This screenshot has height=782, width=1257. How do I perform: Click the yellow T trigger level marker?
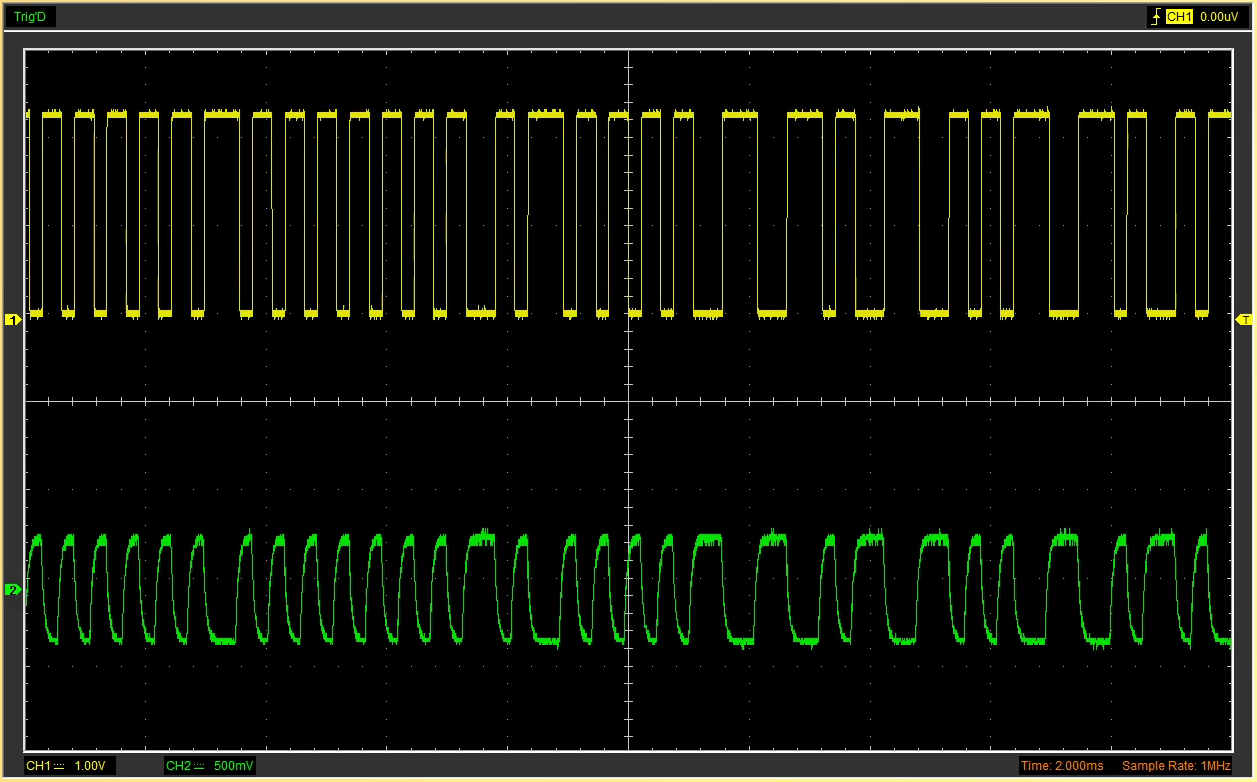1244,319
